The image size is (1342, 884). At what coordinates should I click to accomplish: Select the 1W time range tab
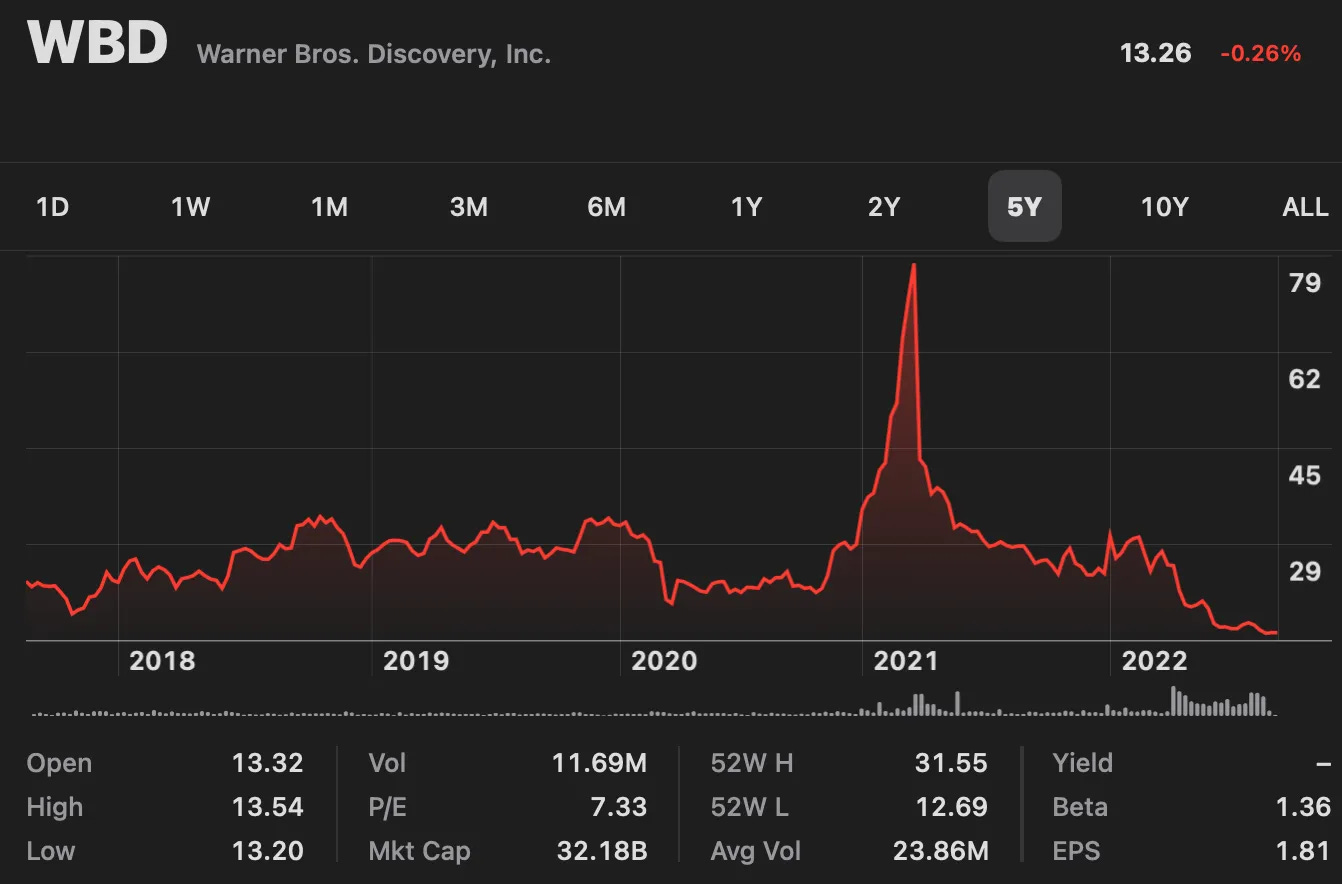click(190, 207)
